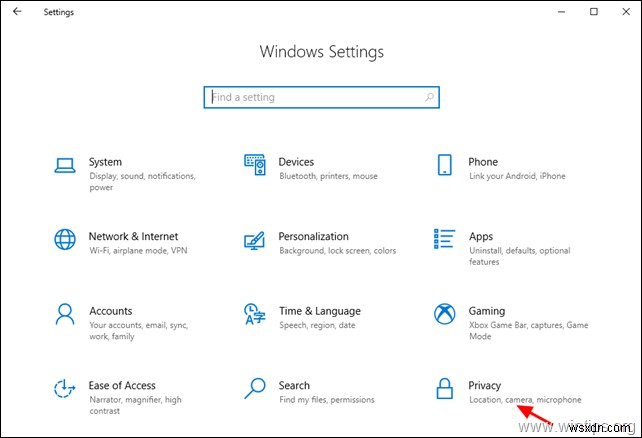The image size is (642, 438).
Task: Click the Apps list icon
Action: click(x=444, y=240)
